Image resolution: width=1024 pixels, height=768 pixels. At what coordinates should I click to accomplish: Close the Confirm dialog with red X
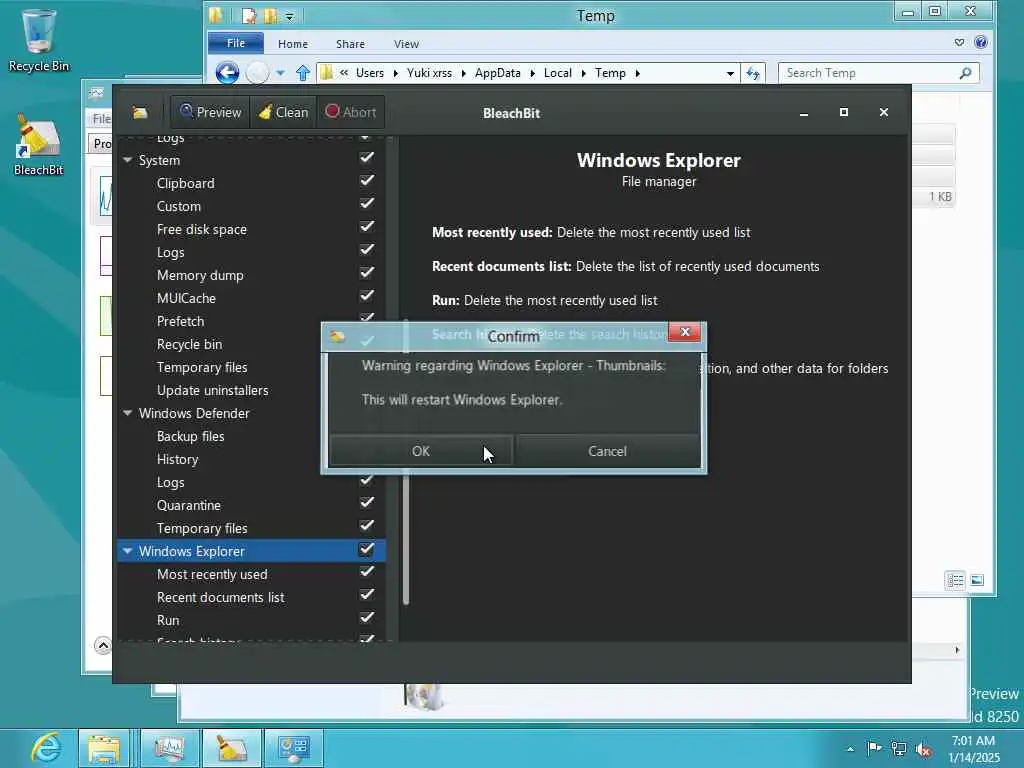coord(684,332)
